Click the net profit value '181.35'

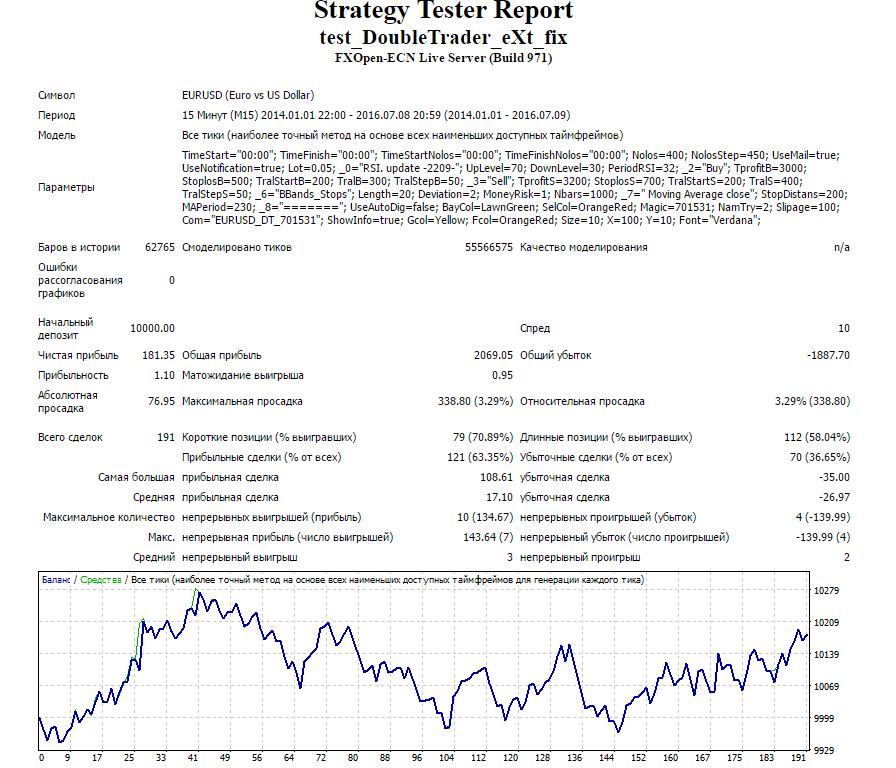pyautogui.click(x=158, y=355)
